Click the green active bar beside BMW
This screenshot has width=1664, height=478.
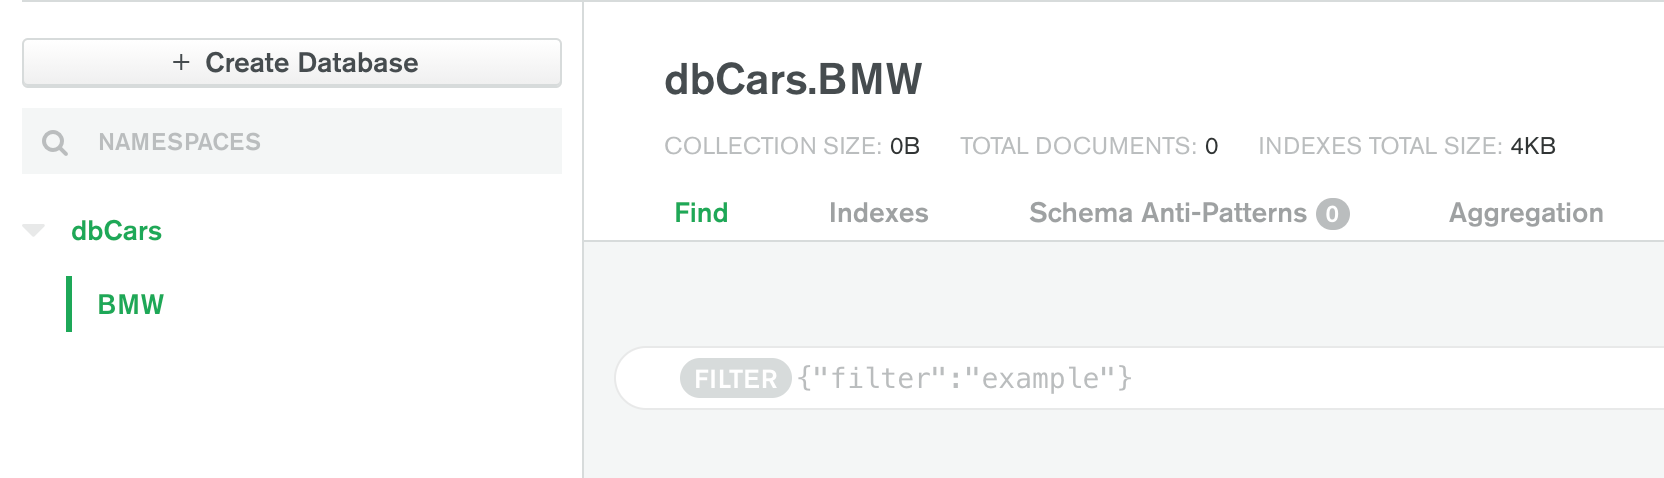69,304
